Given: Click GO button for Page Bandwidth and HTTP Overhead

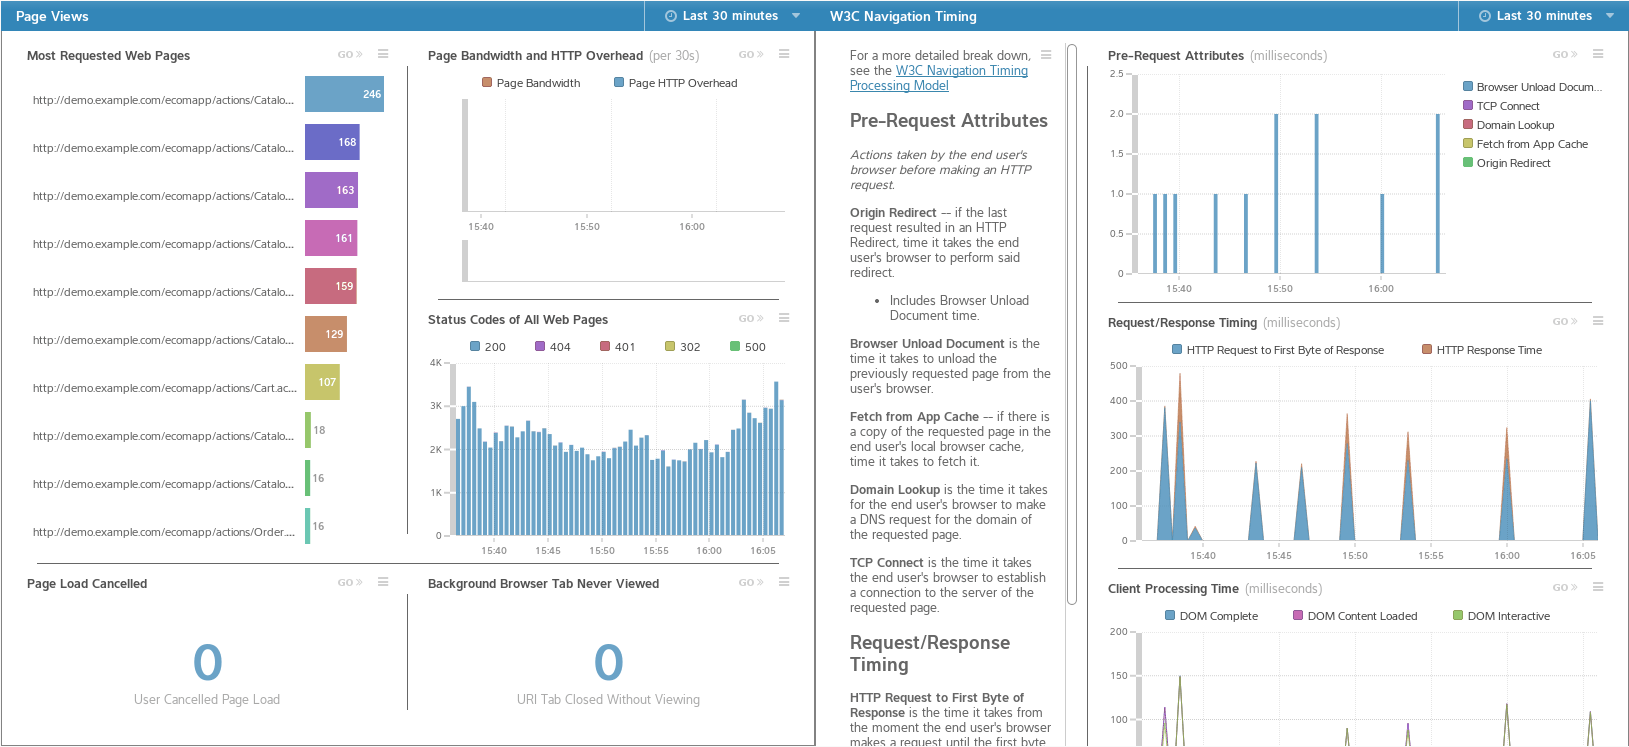Looking at the screenshot, I should (751, 55).
